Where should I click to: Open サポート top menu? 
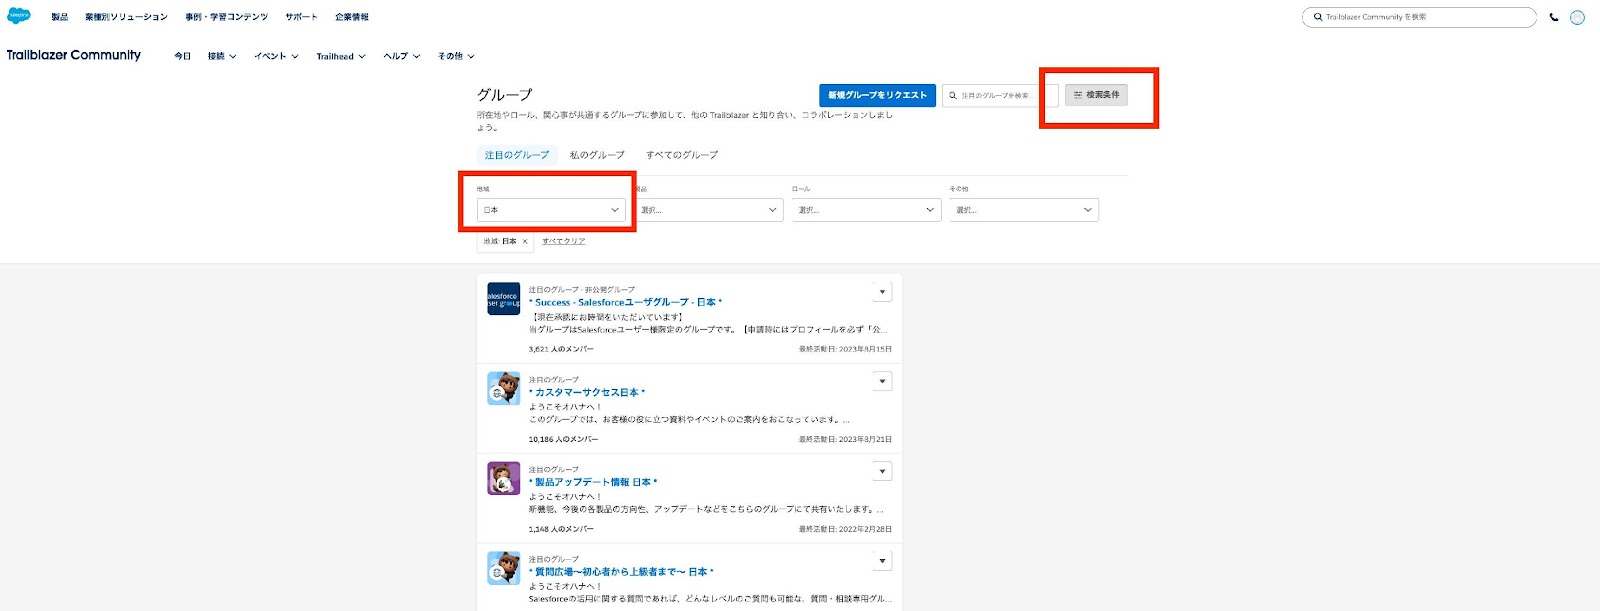(x=301, y=17)
